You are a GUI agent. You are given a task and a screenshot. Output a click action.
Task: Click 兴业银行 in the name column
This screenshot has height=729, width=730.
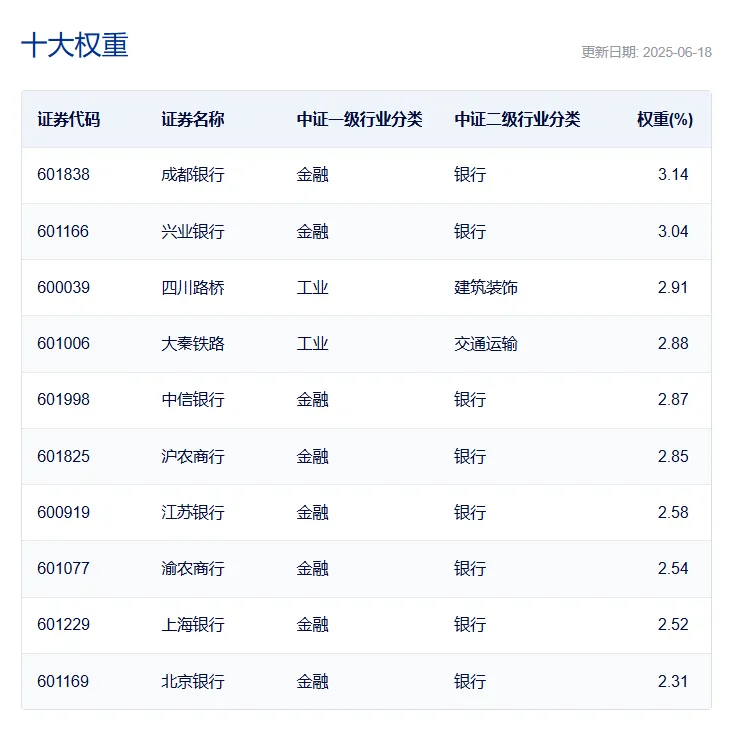click(192, 231)
